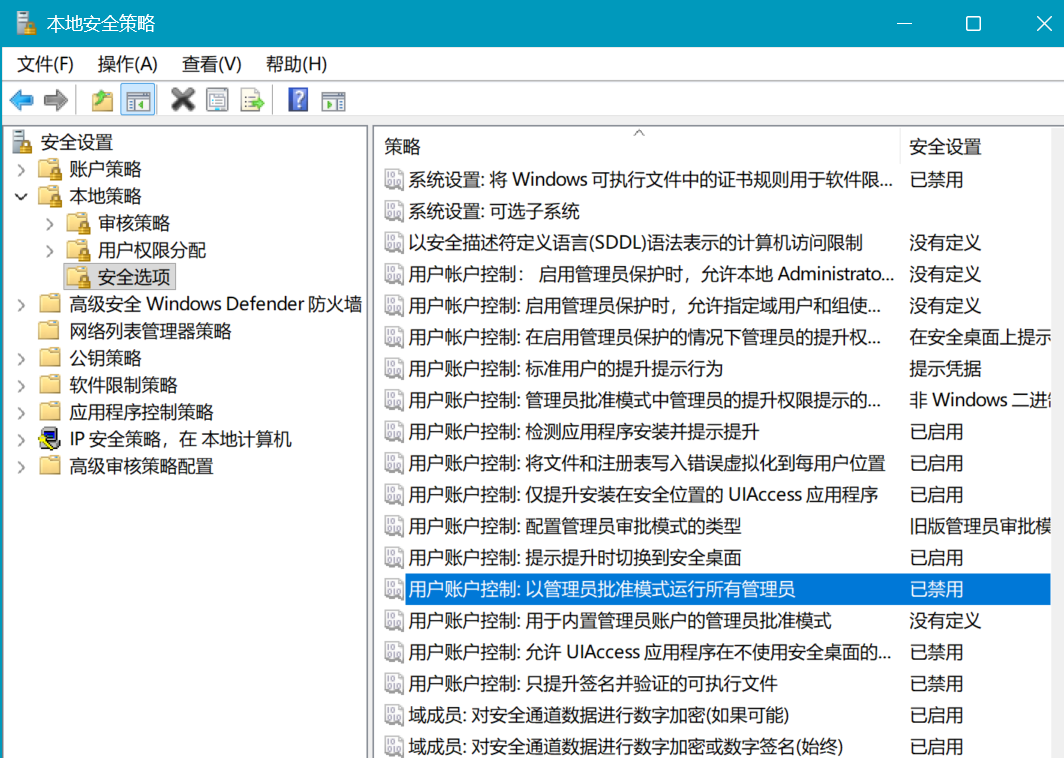The height and width of the screenshot is (758, 1064).
Task: Open the 操作(A) menu
Action: (128, 64)
